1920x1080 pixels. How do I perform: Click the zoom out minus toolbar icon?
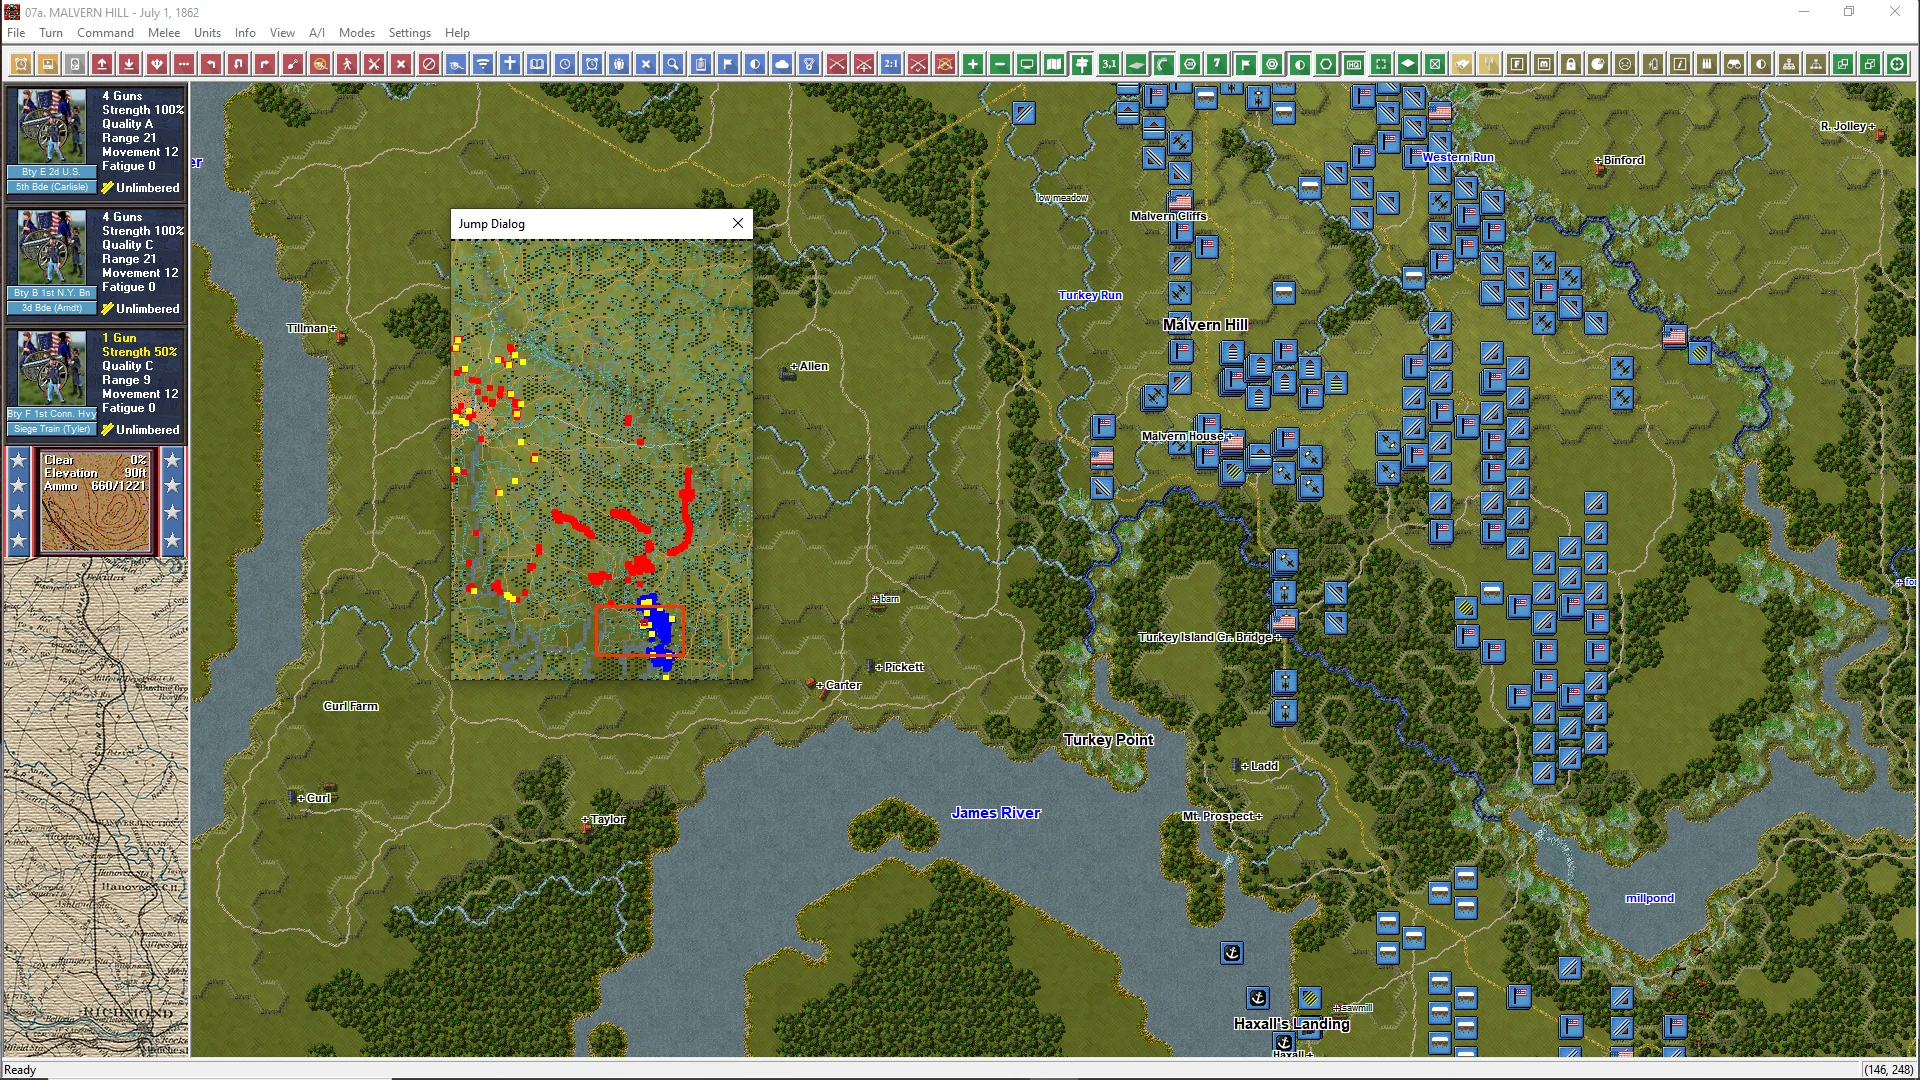point(999,64)
